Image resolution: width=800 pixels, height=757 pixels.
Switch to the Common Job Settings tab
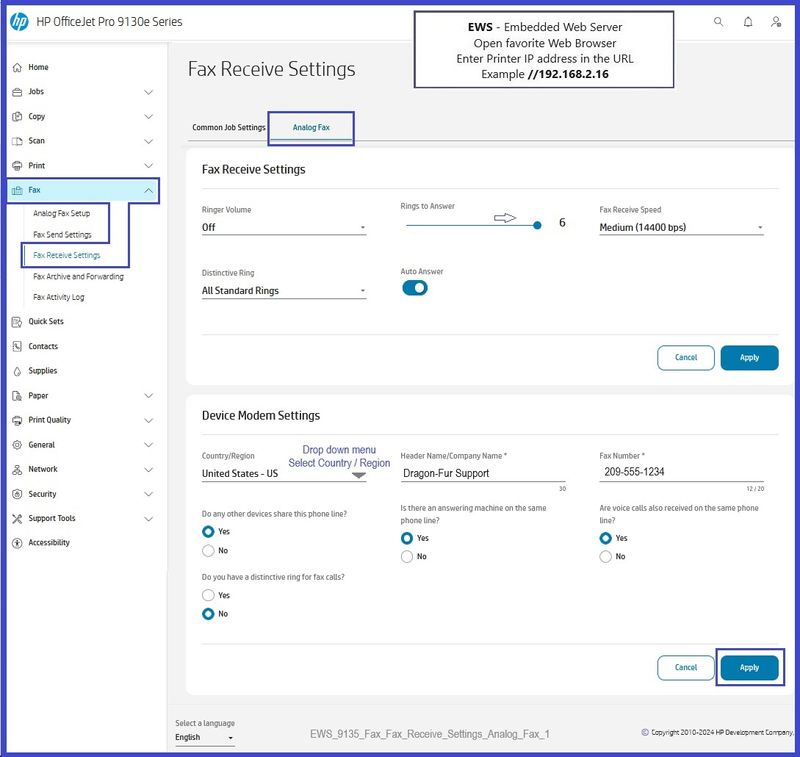[x=229, y=128]
